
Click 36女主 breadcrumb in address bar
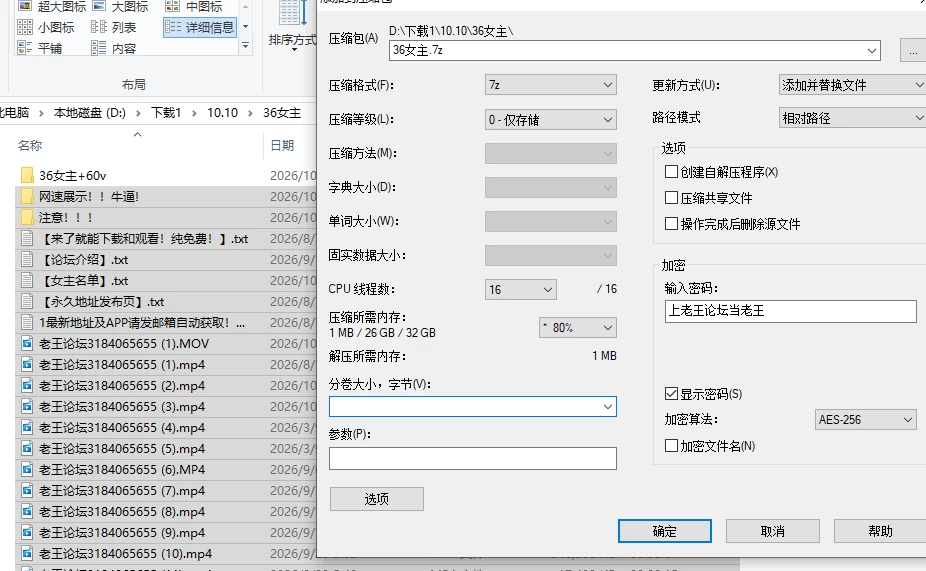pyautogui.click(x=282, y=113)
